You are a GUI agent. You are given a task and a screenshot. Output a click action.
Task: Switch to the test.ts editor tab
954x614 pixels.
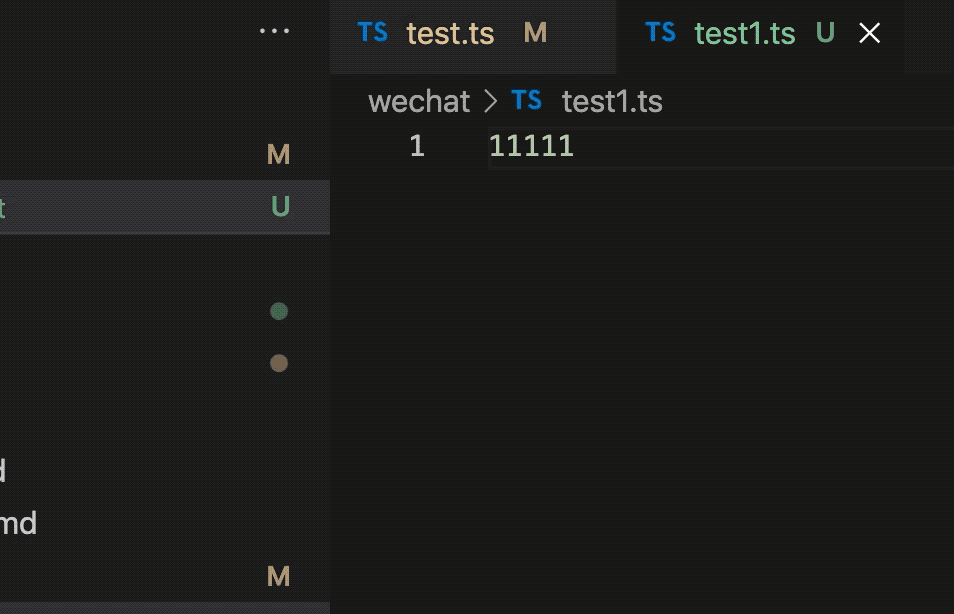point(450,34)
